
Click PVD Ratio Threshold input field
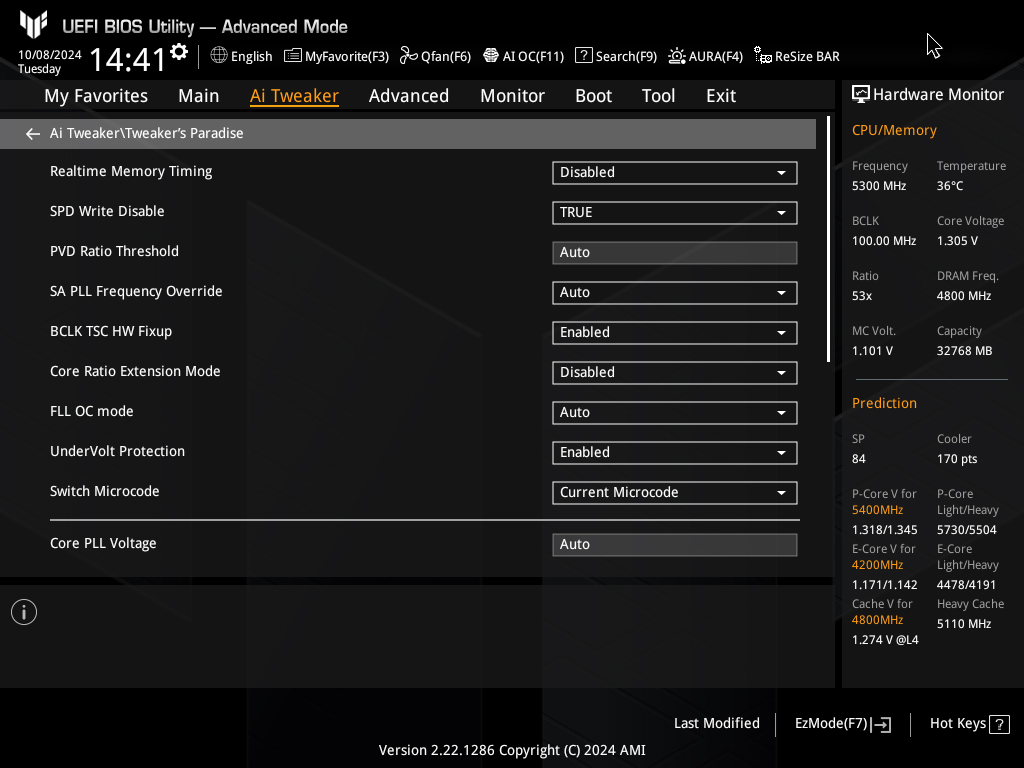pos(675,253)
